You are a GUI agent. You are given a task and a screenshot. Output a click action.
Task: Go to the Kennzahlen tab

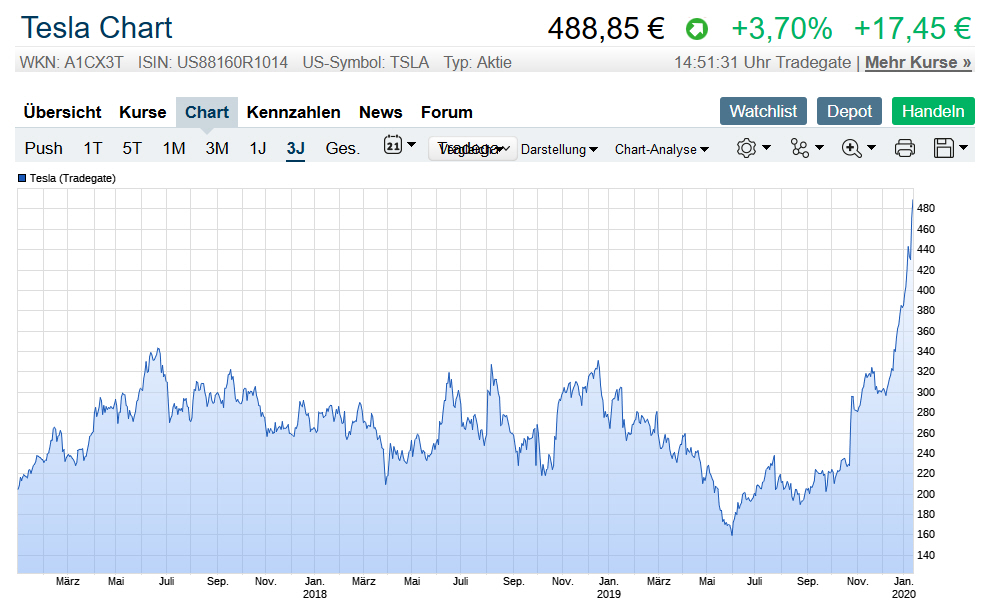point(294,112)
